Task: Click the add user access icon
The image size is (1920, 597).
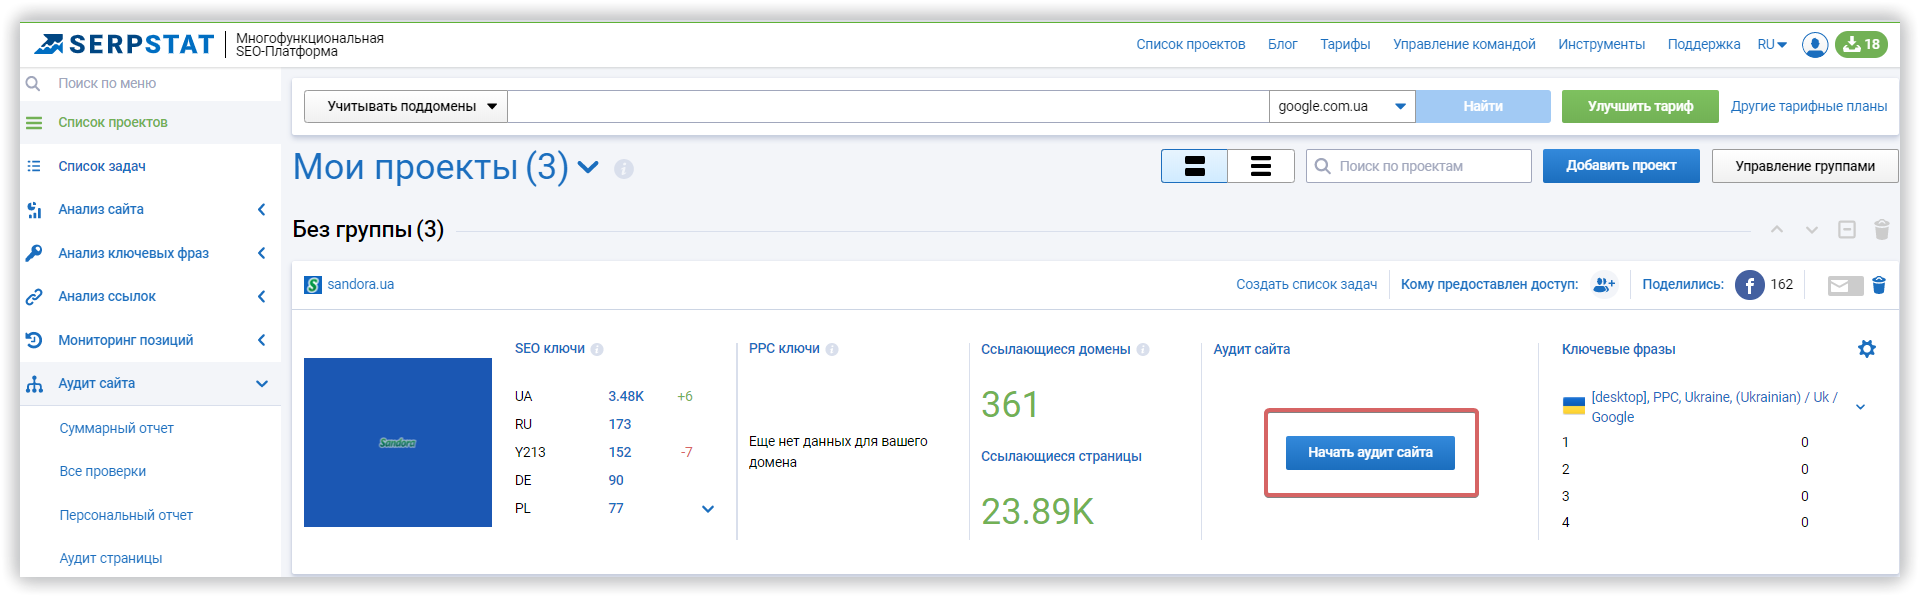Action: click(1604, 285)
